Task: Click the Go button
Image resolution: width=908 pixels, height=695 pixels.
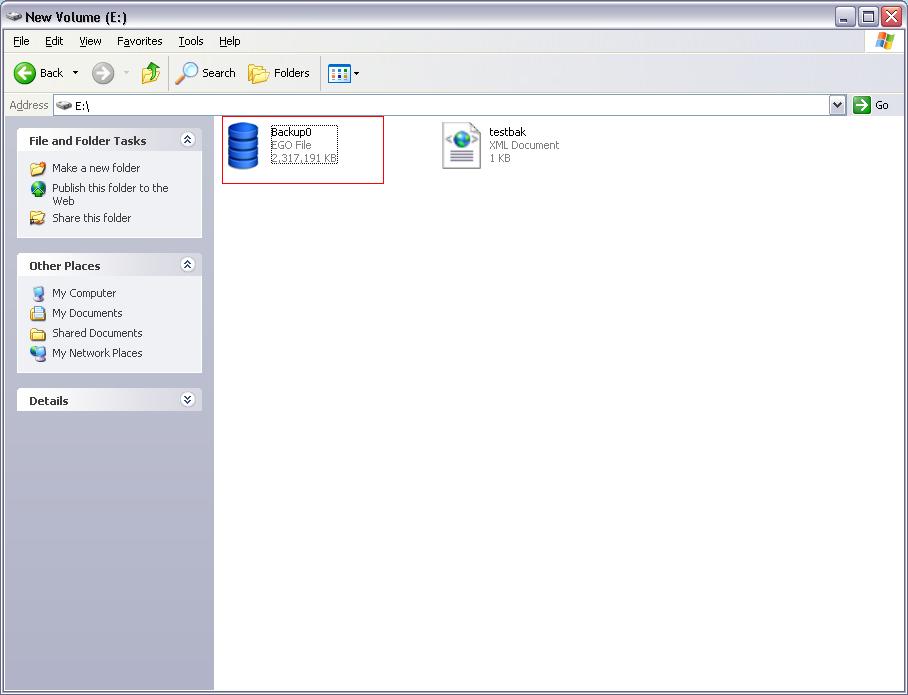Action: pos(871,105)
